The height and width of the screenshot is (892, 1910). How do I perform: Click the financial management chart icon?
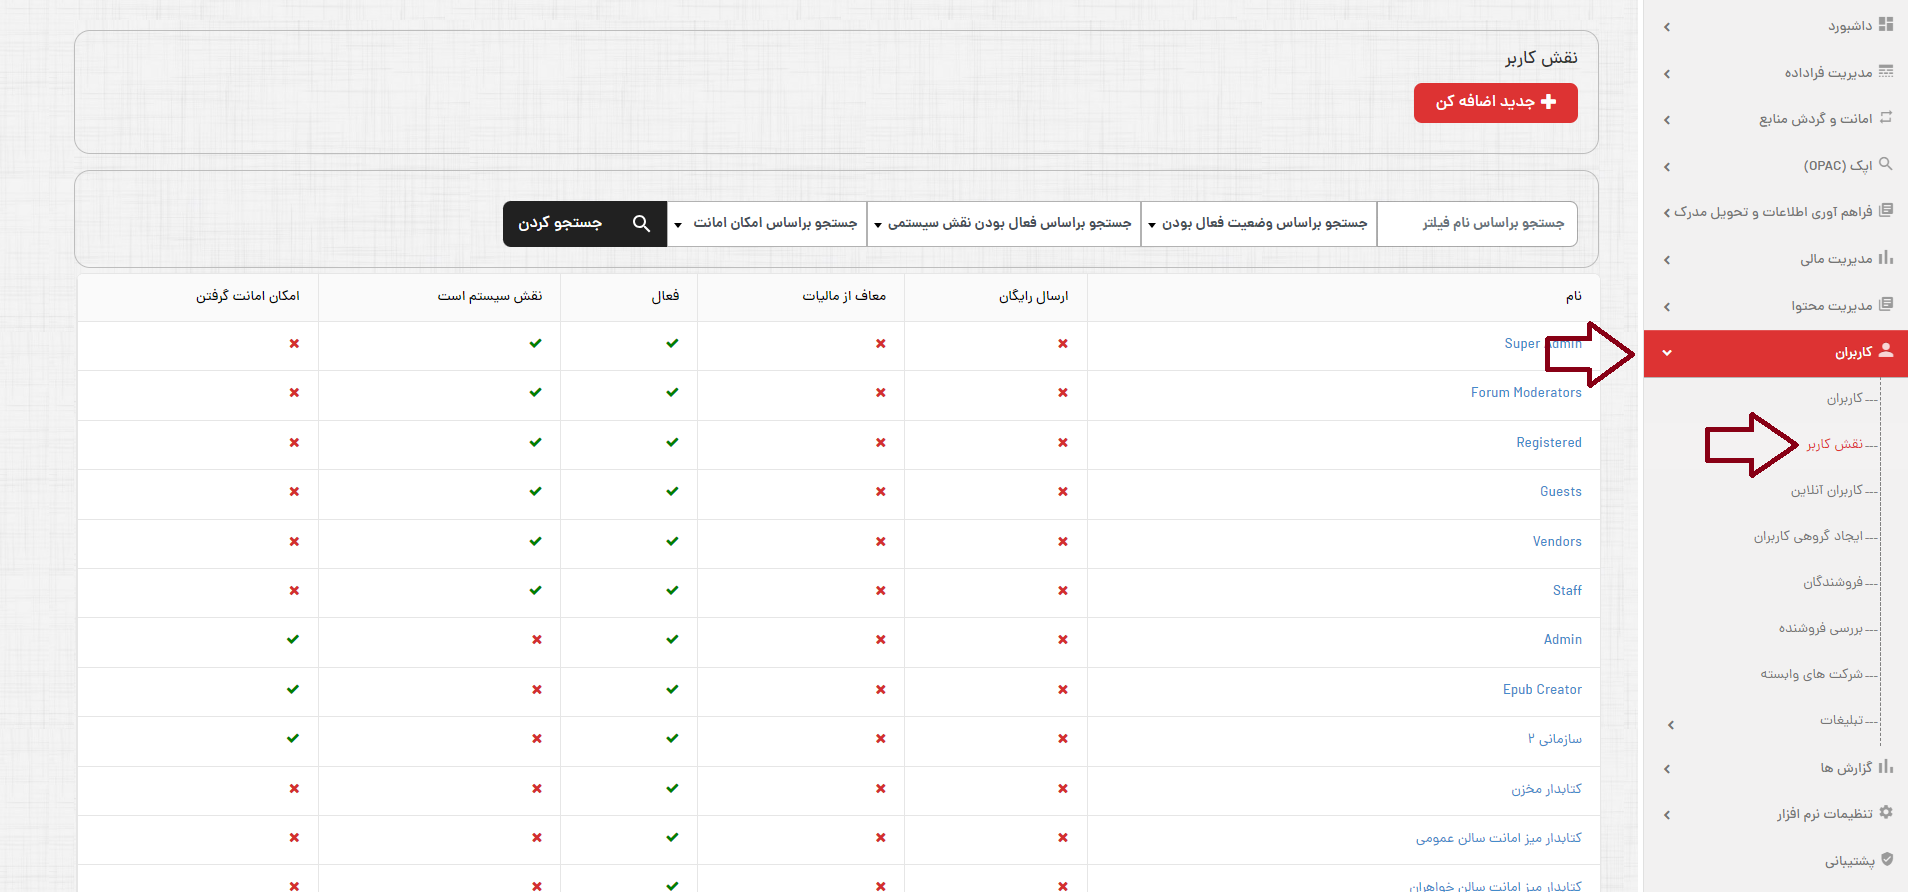pyautogui.click(x=1886, y=258)
